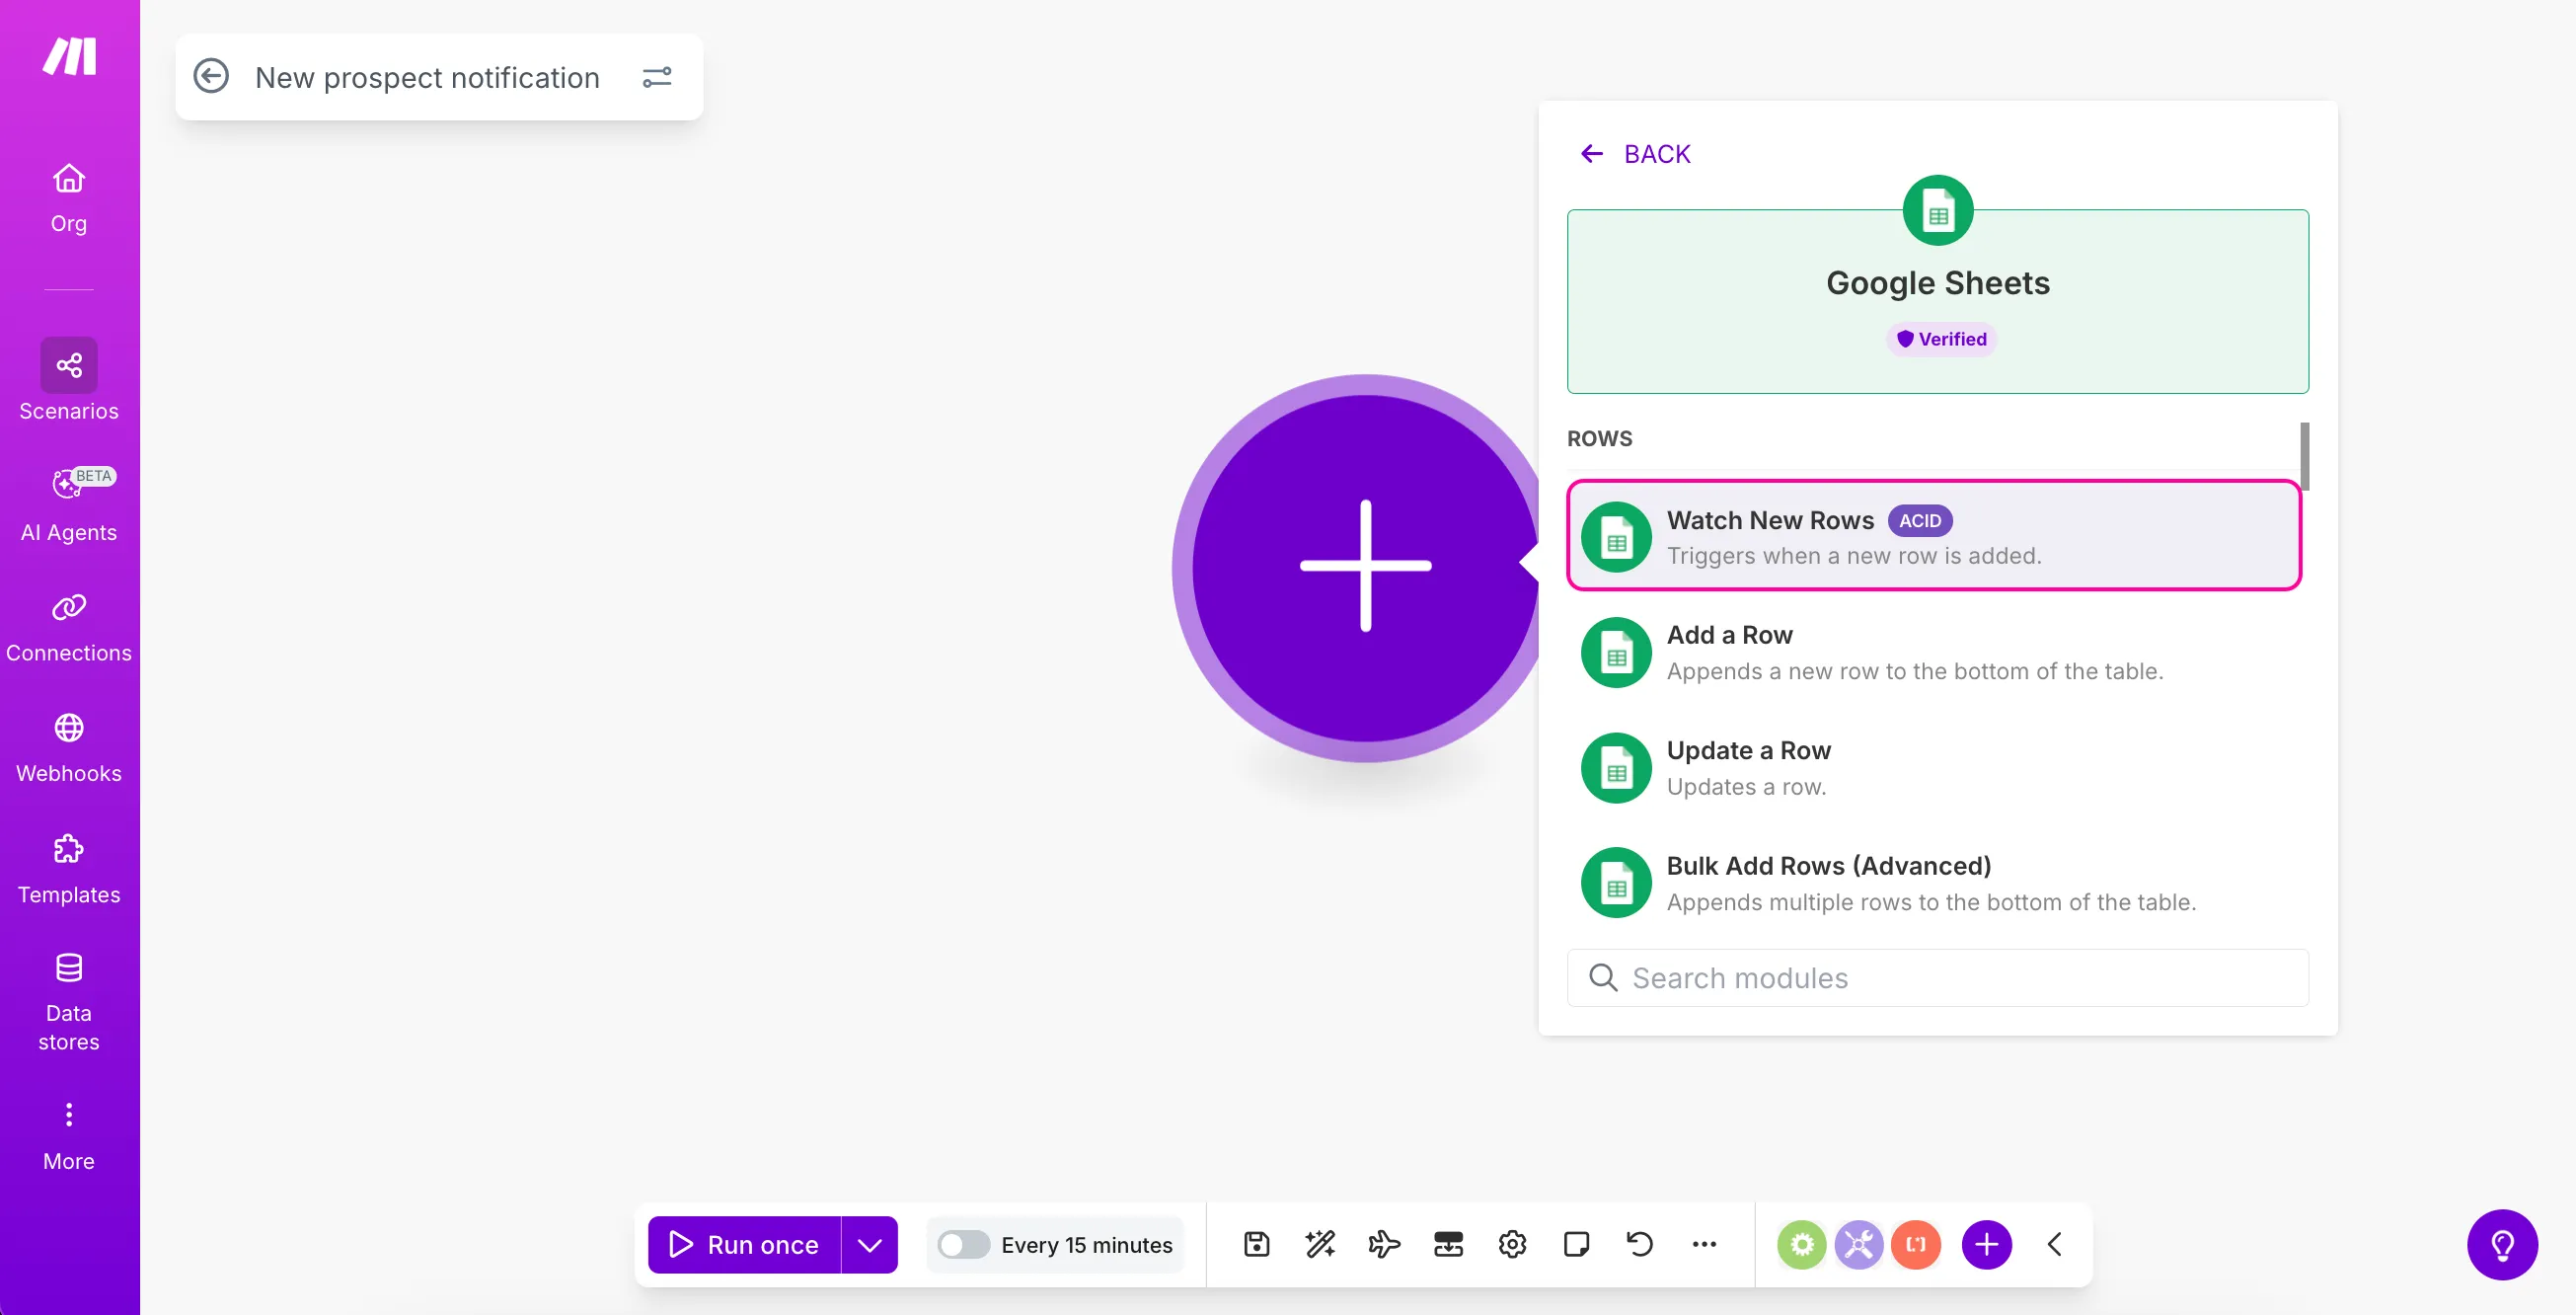Browse the Templates section
This screenshot has height=1315, width=2576.
pos(69,869)
